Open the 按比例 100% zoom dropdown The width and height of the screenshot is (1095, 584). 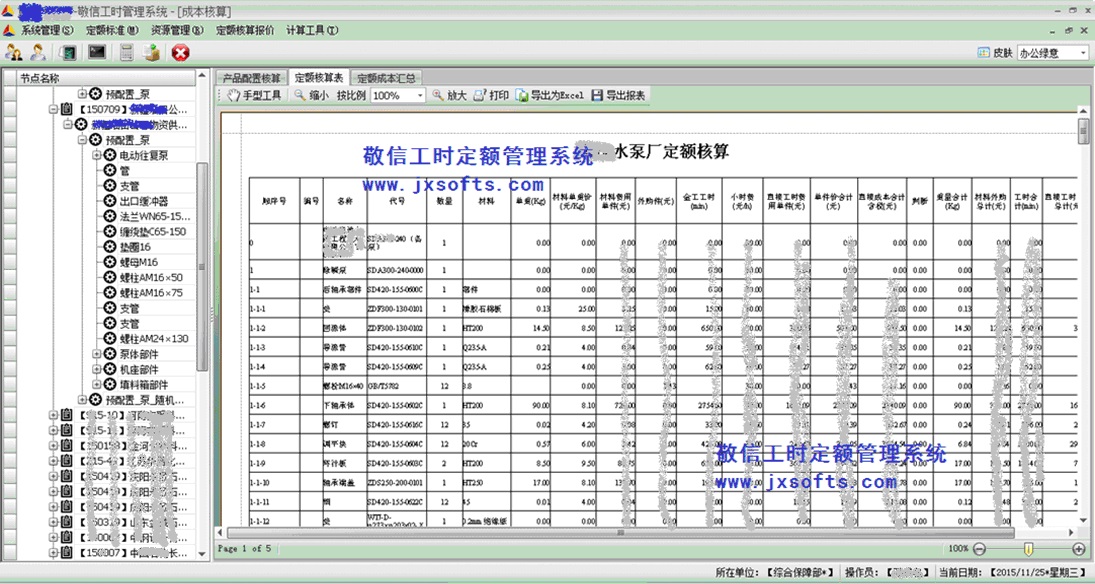tap(420, 96)
